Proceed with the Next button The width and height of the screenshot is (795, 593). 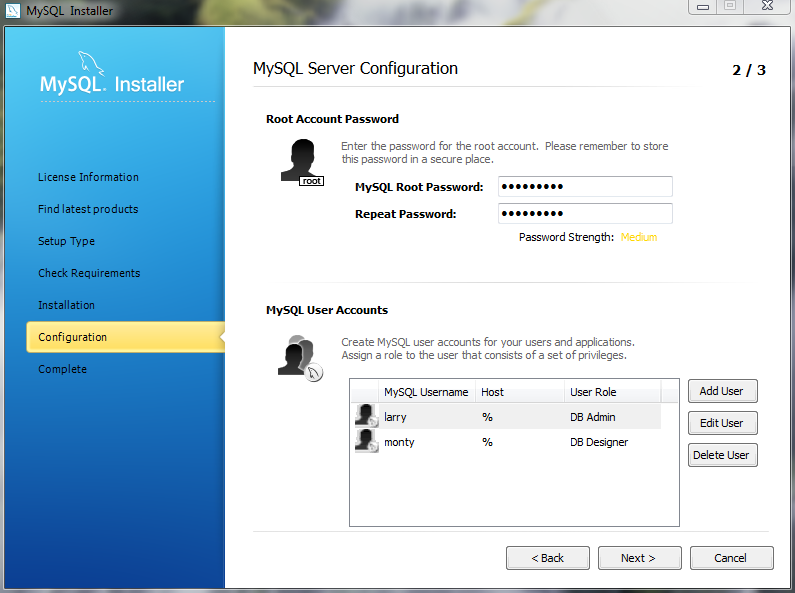pos(639,558)
